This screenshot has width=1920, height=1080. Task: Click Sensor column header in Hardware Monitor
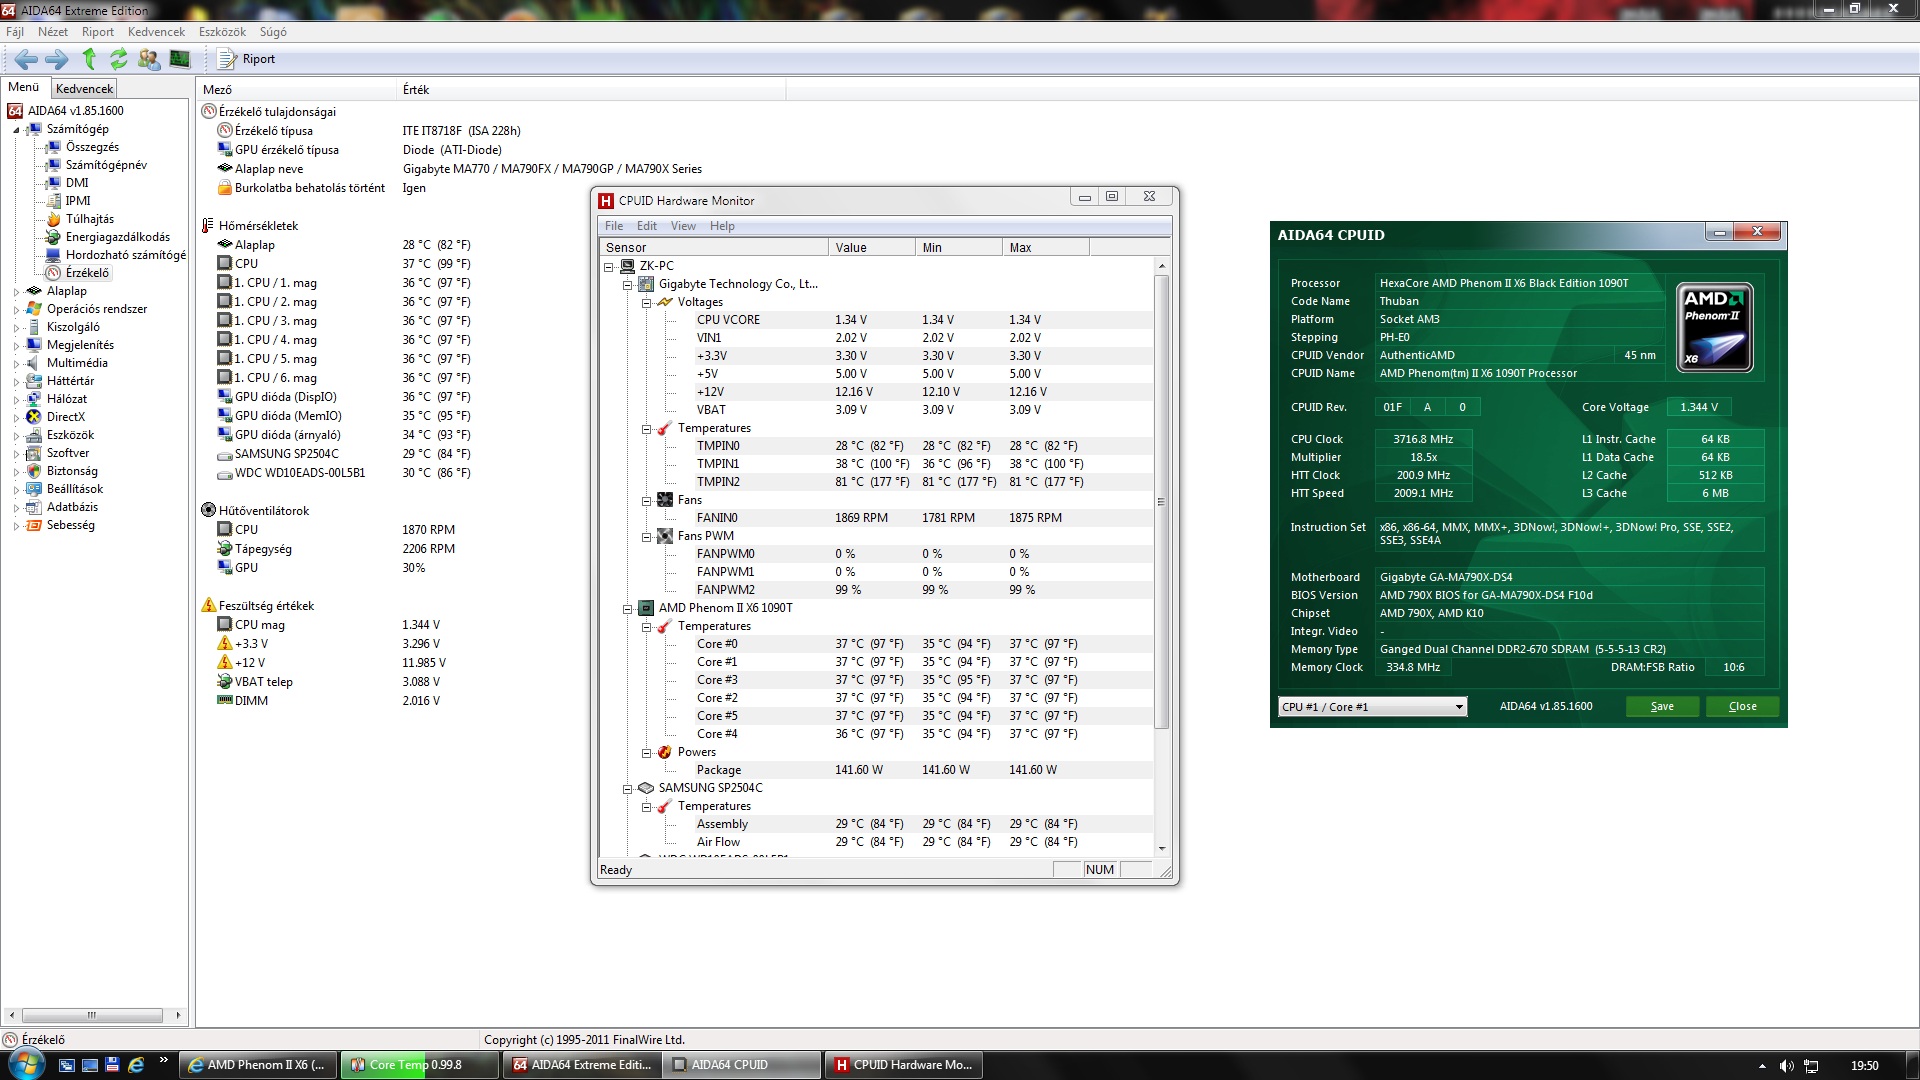pos(714,247)
